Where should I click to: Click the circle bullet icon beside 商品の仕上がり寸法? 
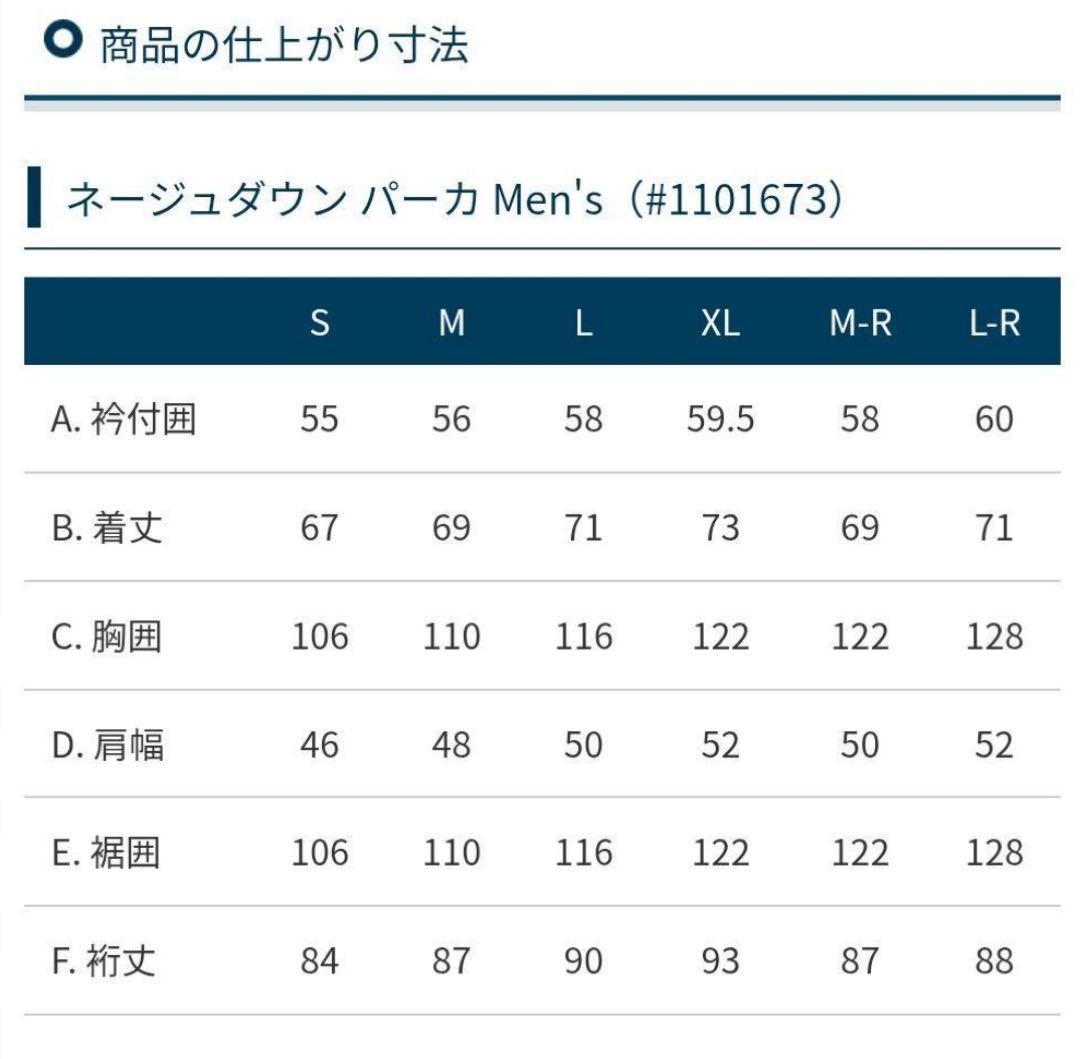[64, 41]
